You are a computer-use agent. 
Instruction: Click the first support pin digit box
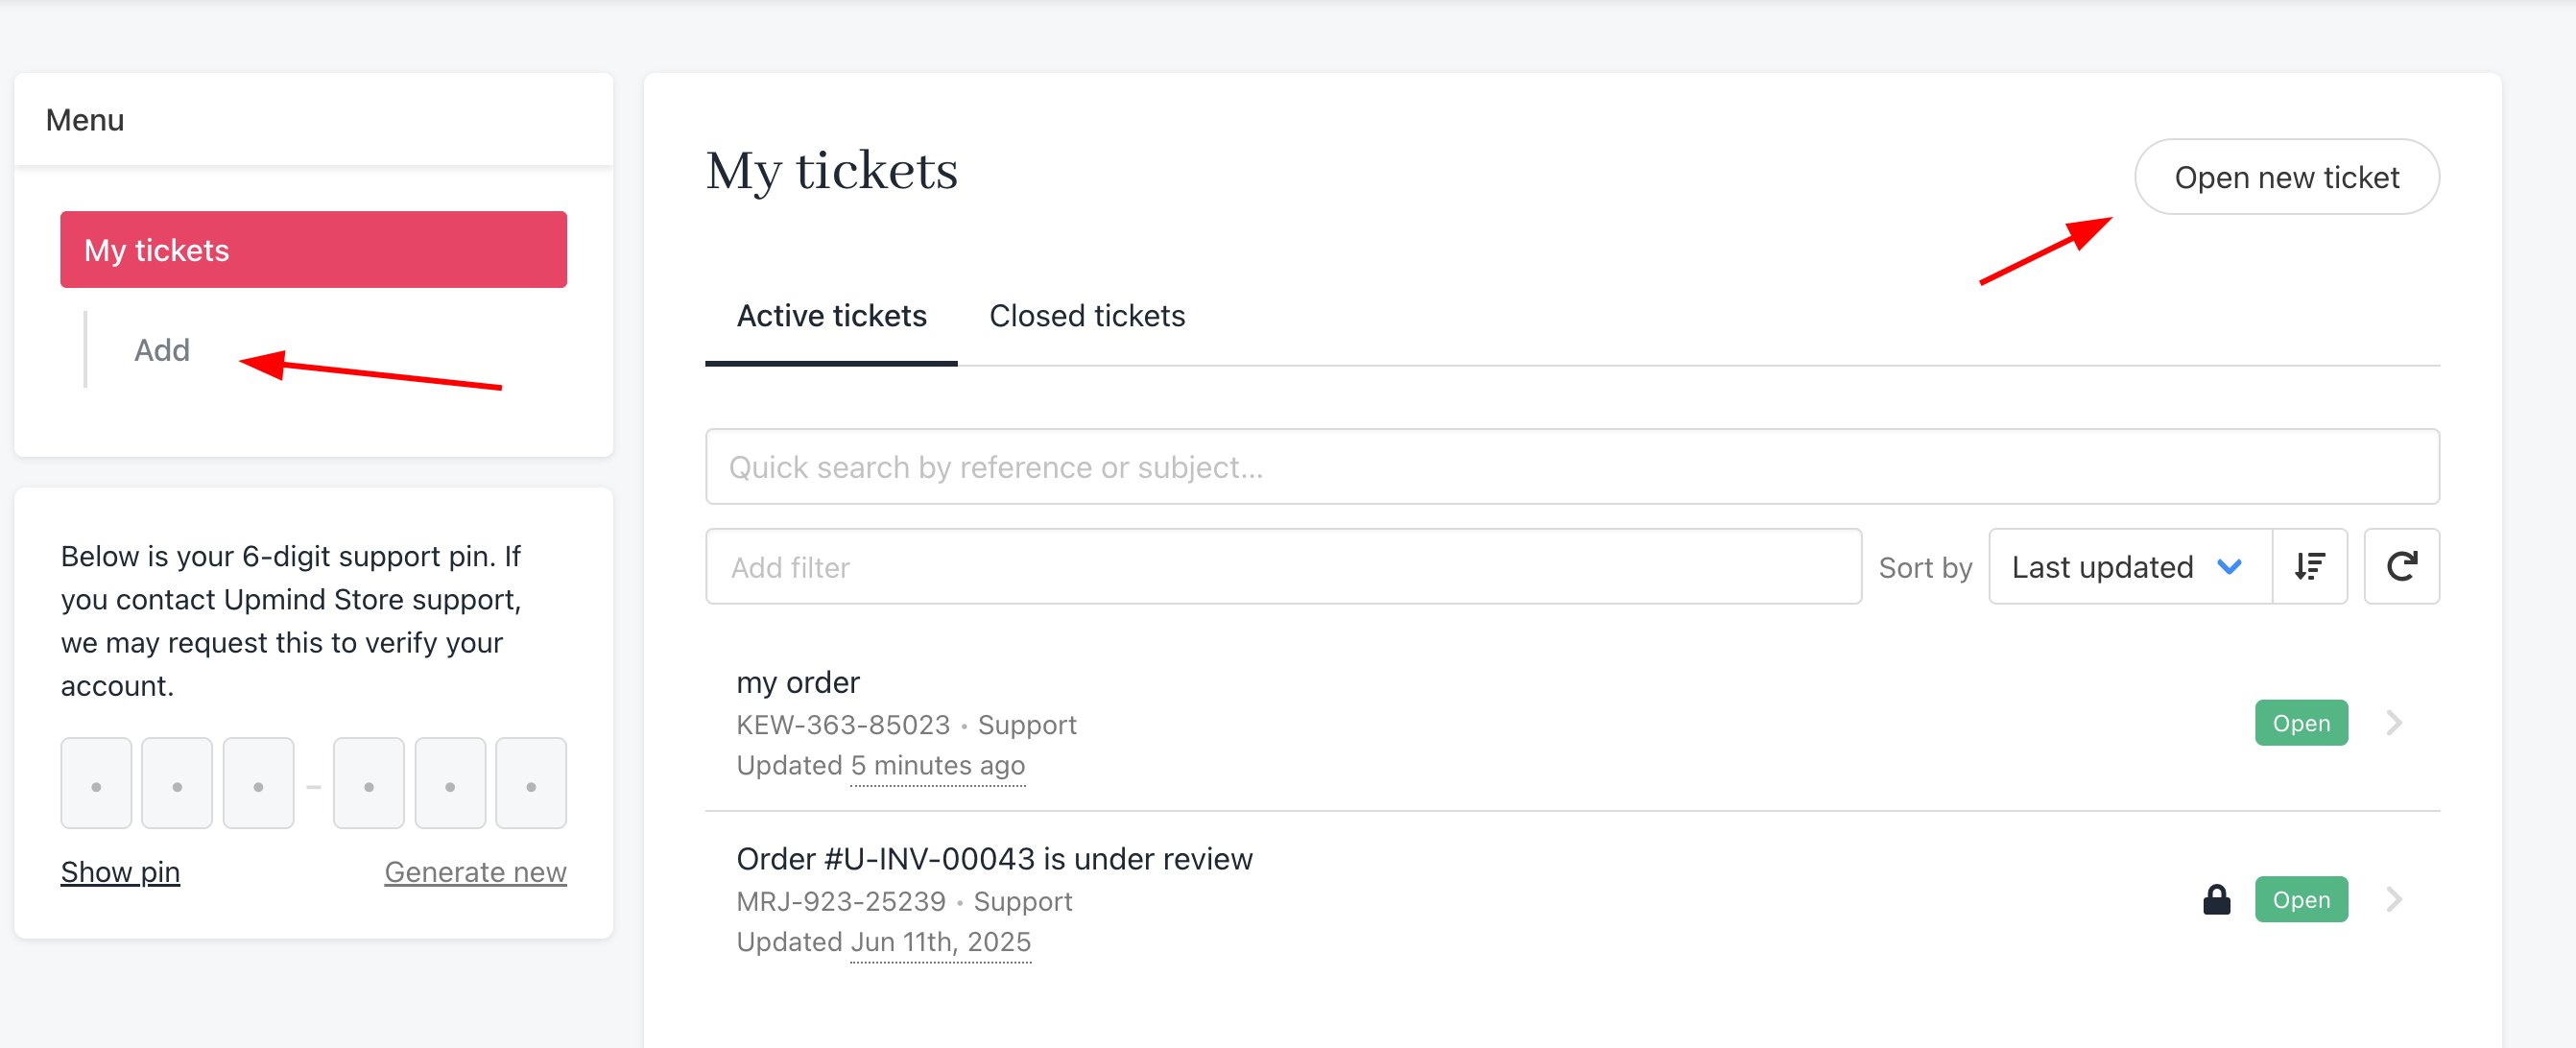pyautogui.click(x=96, y=783)
